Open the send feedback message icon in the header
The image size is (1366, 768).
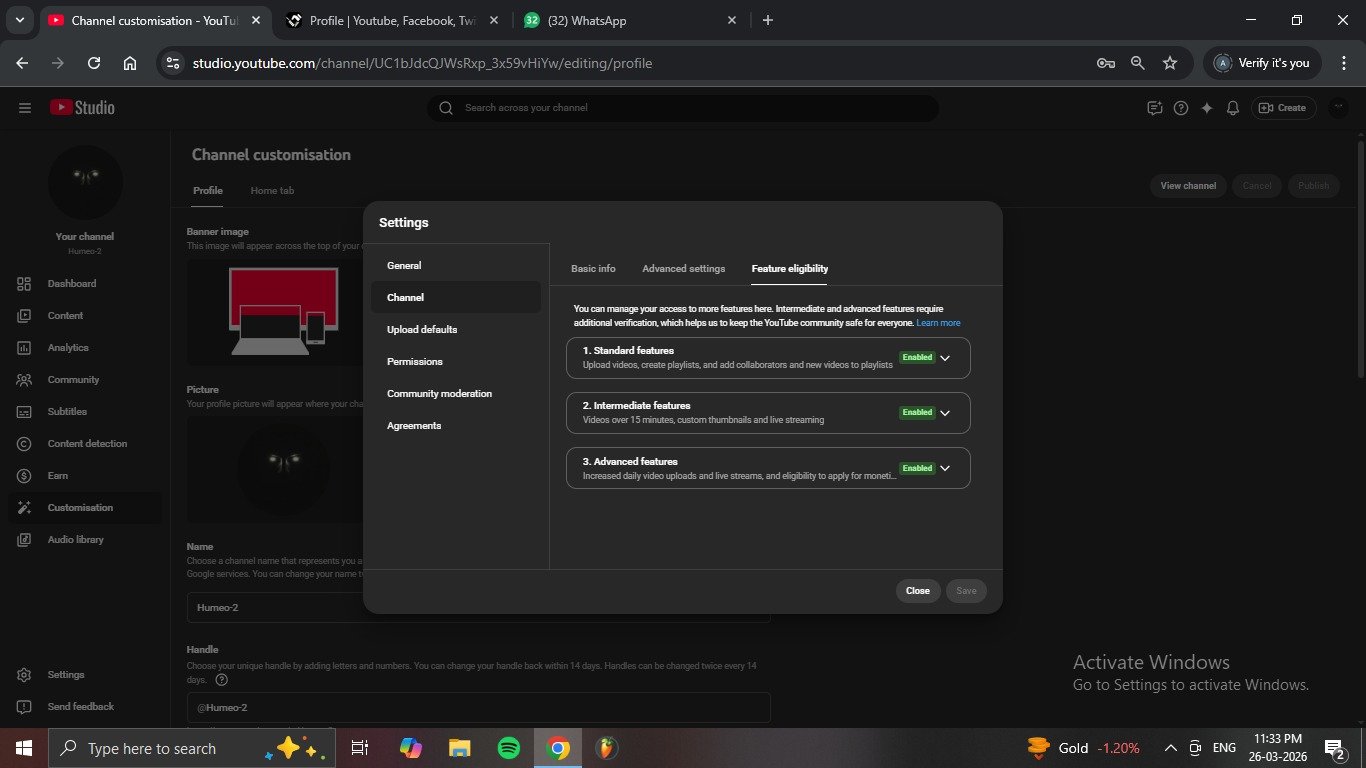[1155, 108]
